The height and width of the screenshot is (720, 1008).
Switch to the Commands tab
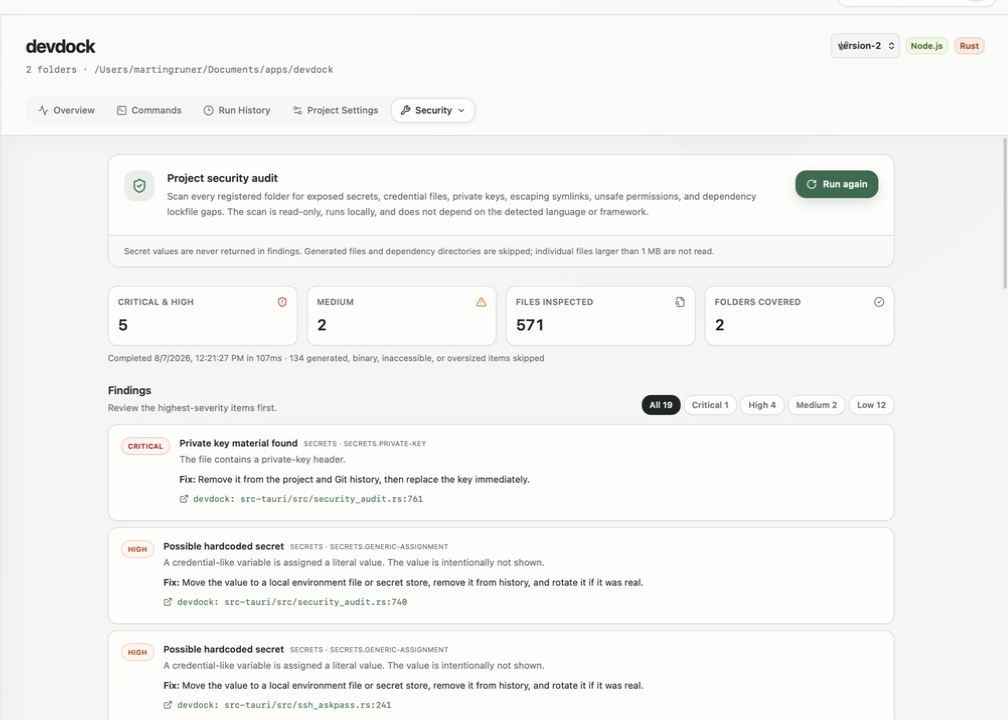pyautogui.click(x=149, y=111)
